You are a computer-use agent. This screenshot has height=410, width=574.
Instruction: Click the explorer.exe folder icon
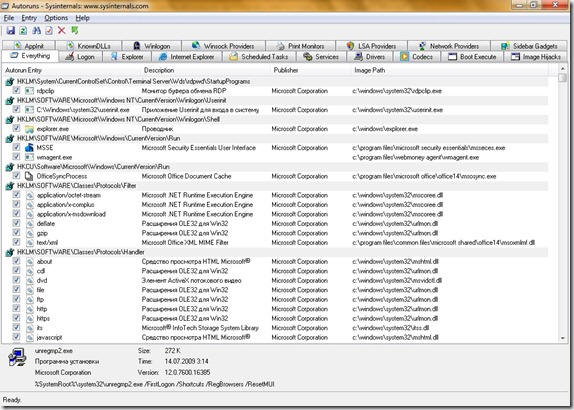[x=29, y=129]
